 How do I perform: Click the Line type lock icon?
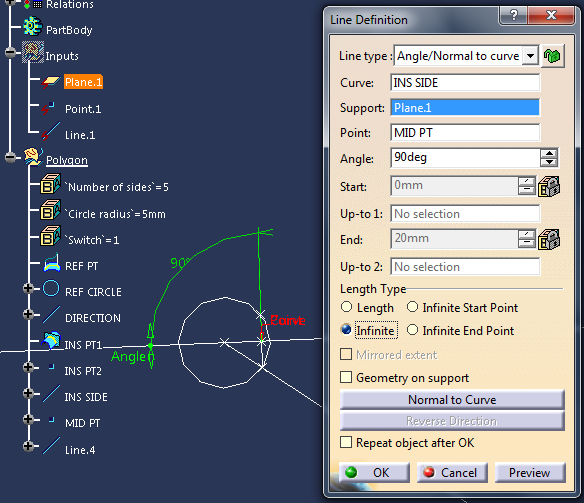553,56
